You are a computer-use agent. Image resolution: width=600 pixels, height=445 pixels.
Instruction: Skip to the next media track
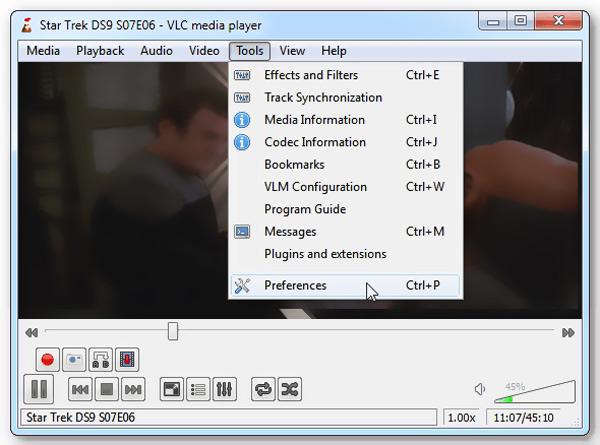[x=133, y=389]
